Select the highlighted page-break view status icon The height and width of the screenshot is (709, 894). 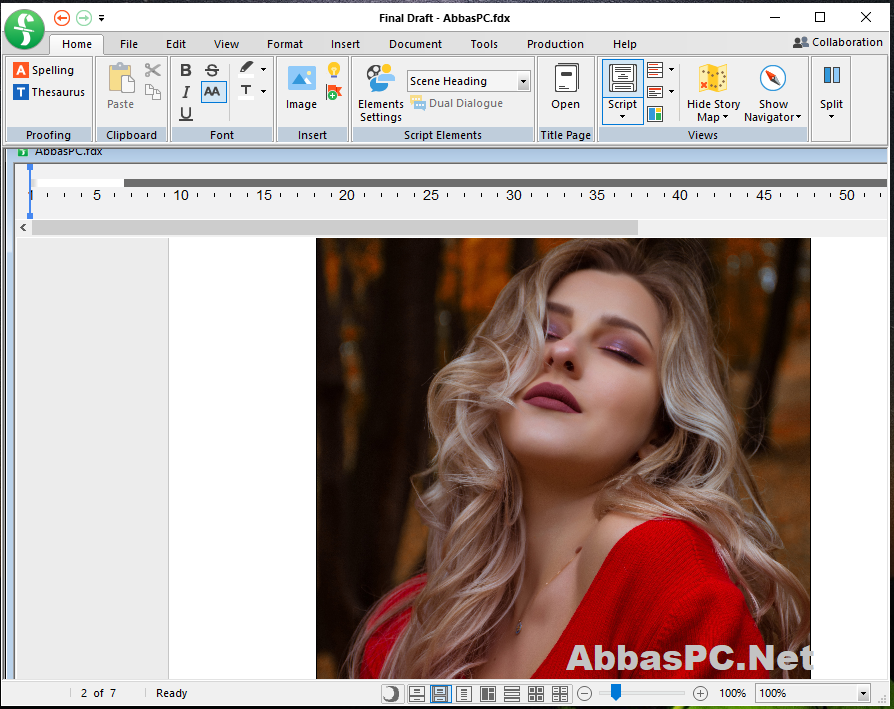(x=440, y=694)
